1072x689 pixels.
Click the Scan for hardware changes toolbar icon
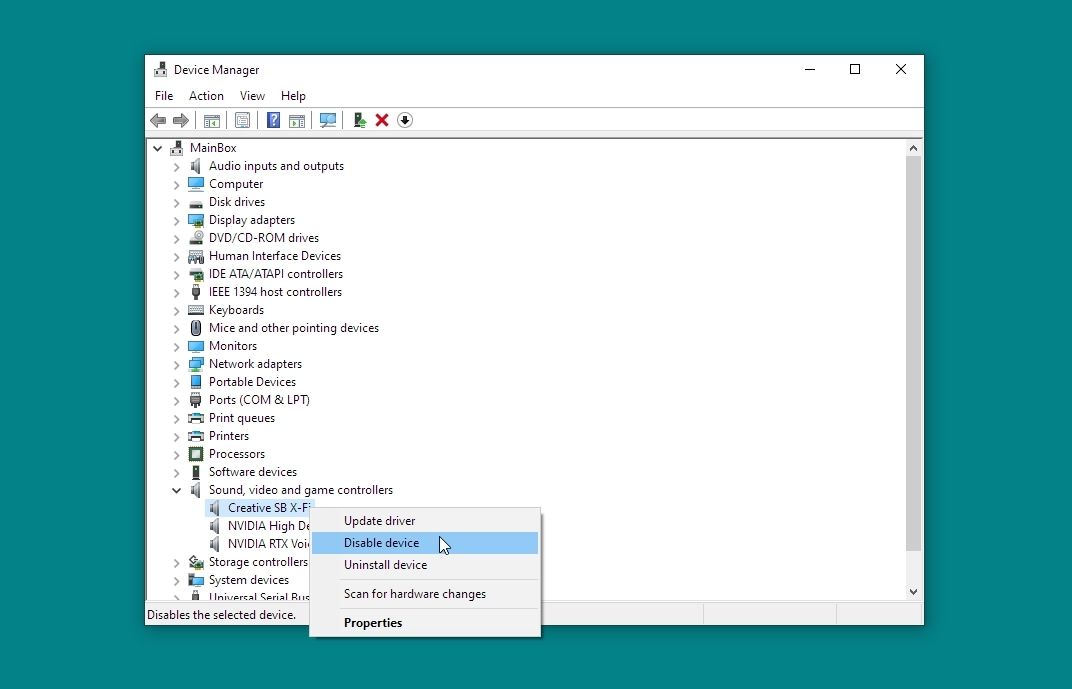pos(328,120)
